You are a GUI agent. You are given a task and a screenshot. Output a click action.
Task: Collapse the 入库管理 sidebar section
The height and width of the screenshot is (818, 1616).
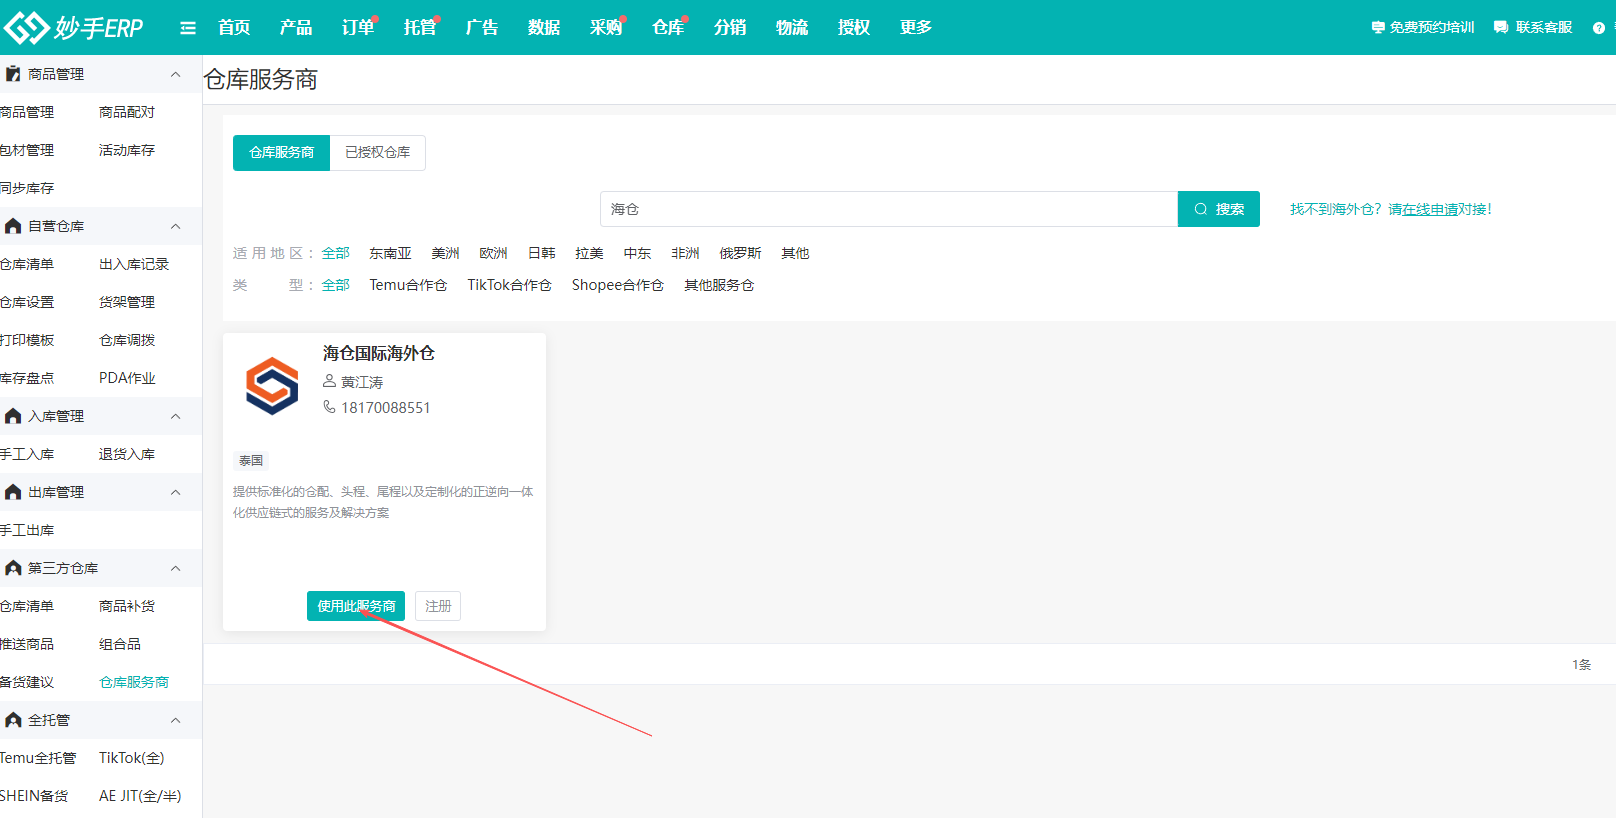(x=175, y=416)
